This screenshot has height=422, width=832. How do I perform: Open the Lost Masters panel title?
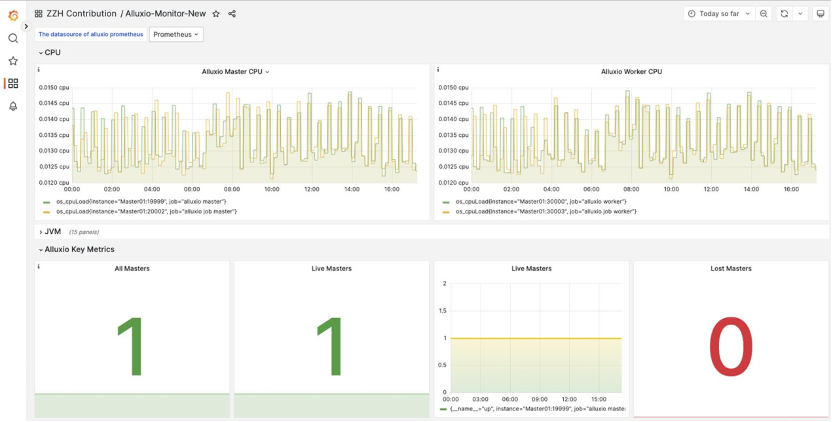(731, 269)
